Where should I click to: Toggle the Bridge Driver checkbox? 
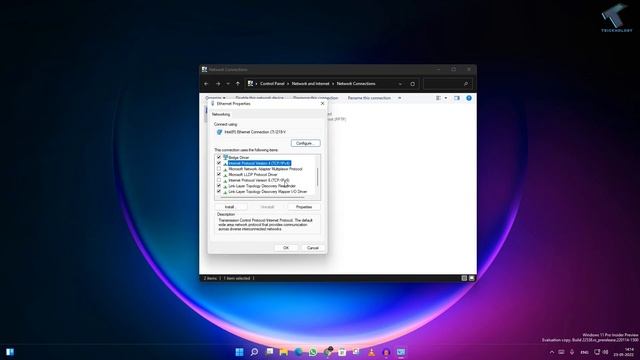pos(219,157)
